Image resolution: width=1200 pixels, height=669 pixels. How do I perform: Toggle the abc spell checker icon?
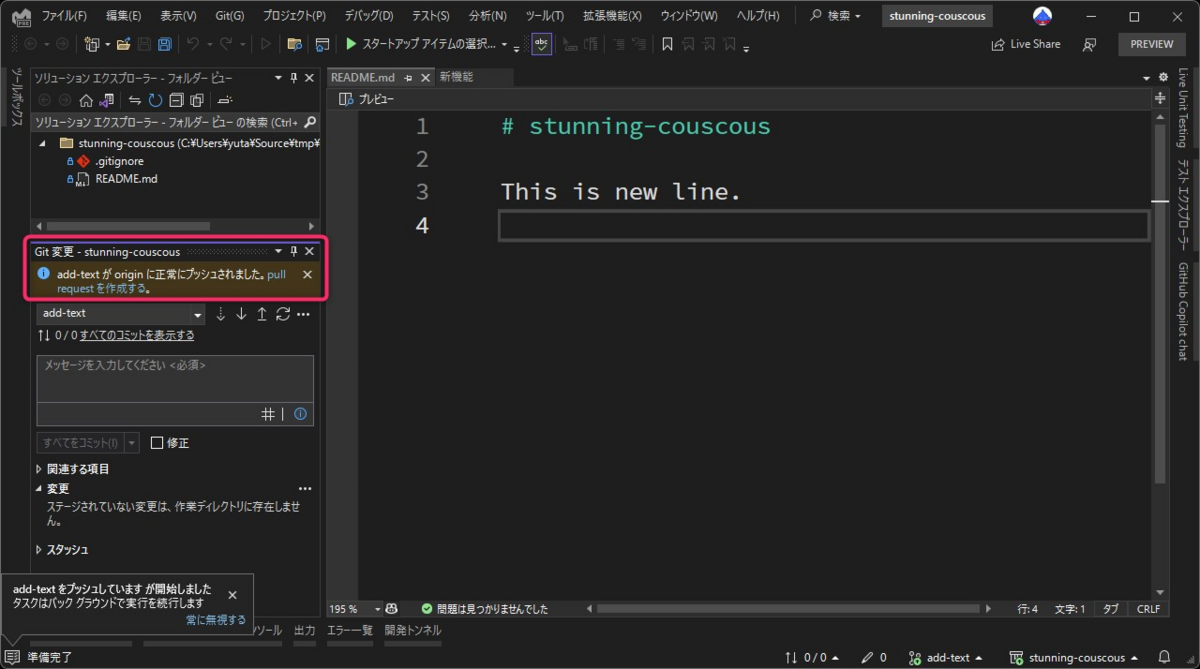click(x=541, y=44)
